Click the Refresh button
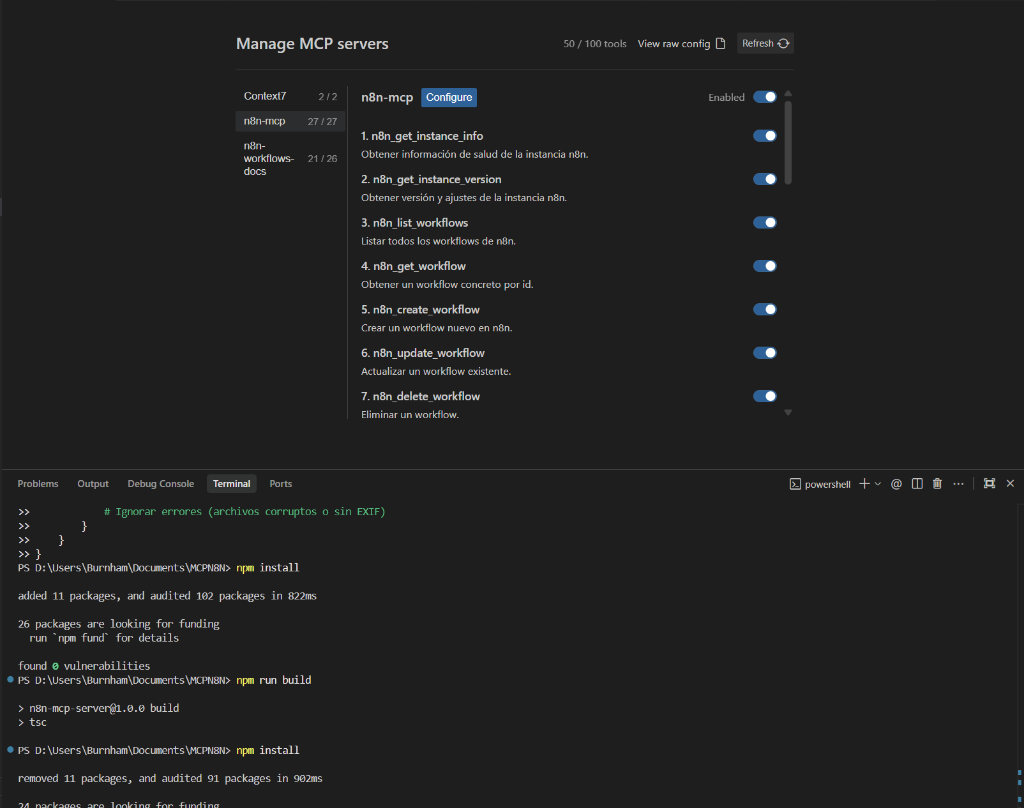The image size is (1024, 808). 765,44
